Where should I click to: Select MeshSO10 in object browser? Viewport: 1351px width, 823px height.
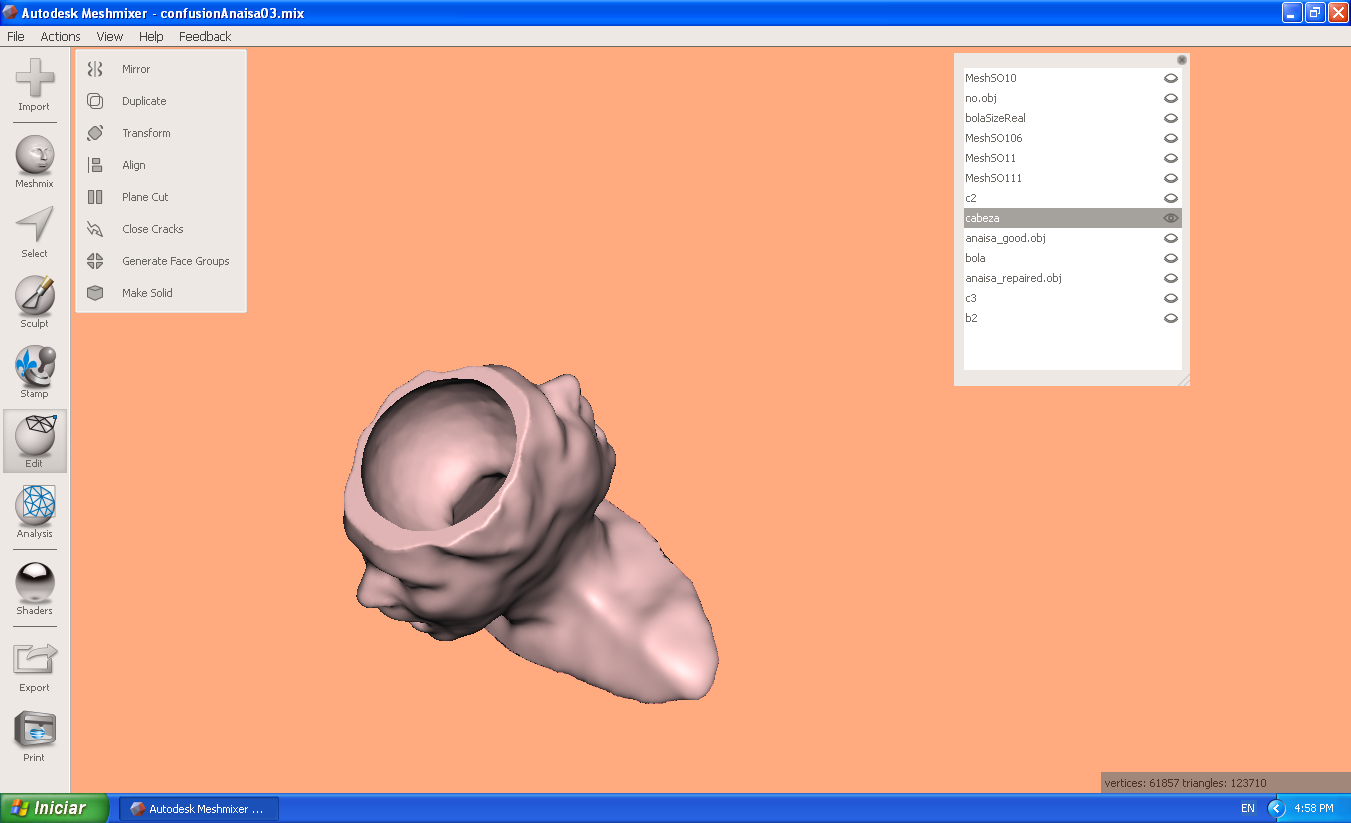coord(991,78)
